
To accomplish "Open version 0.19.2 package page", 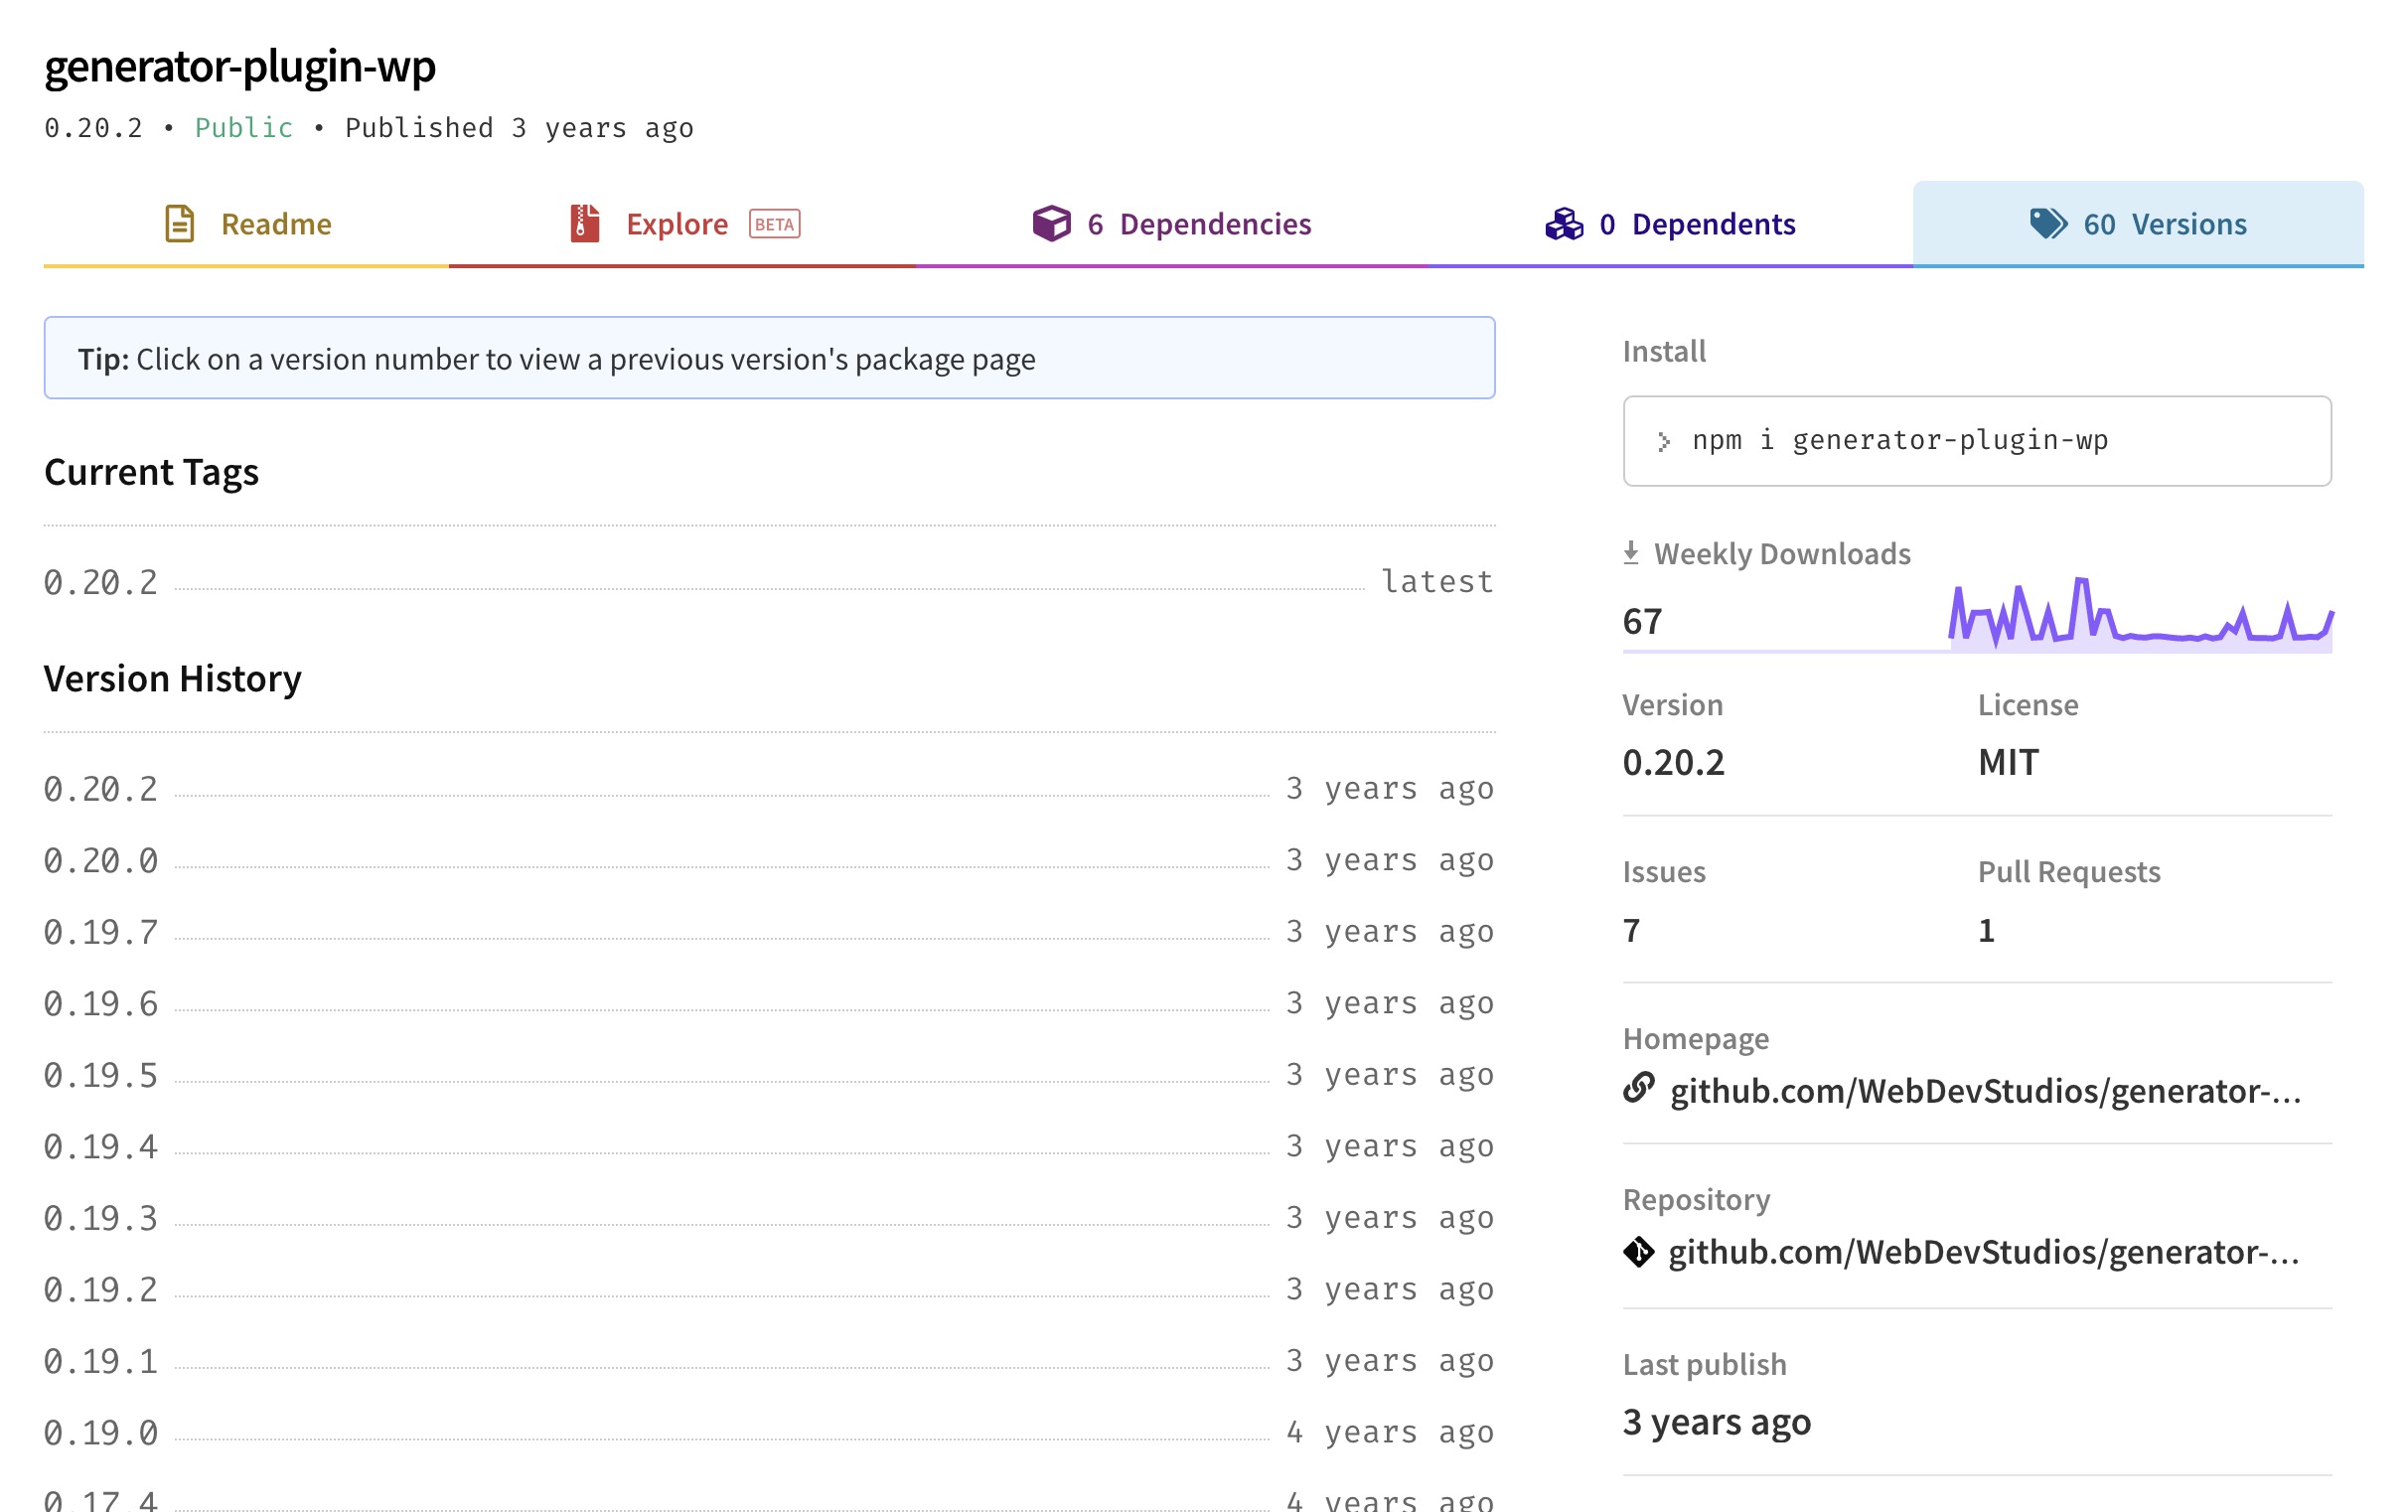I will click(x=101, y=1289).
